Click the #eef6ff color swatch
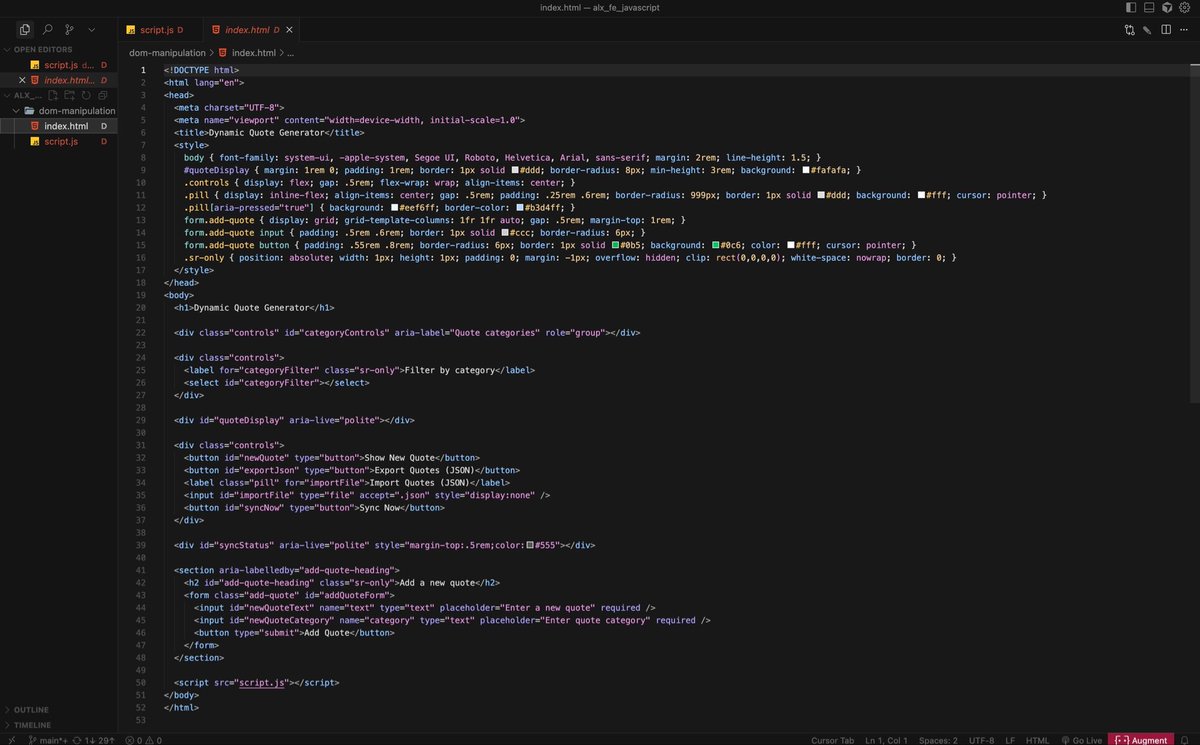Screen dimensions: 1200x745 coord(397,207)
